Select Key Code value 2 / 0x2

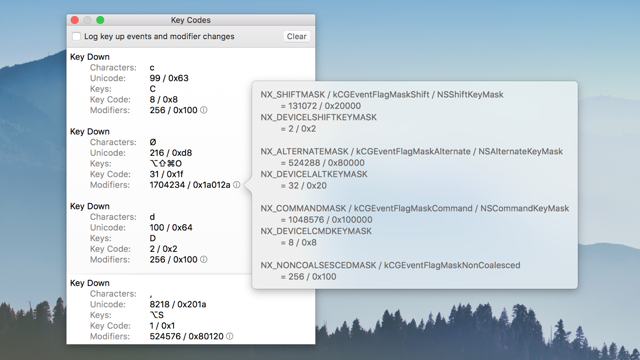[163, 249]
